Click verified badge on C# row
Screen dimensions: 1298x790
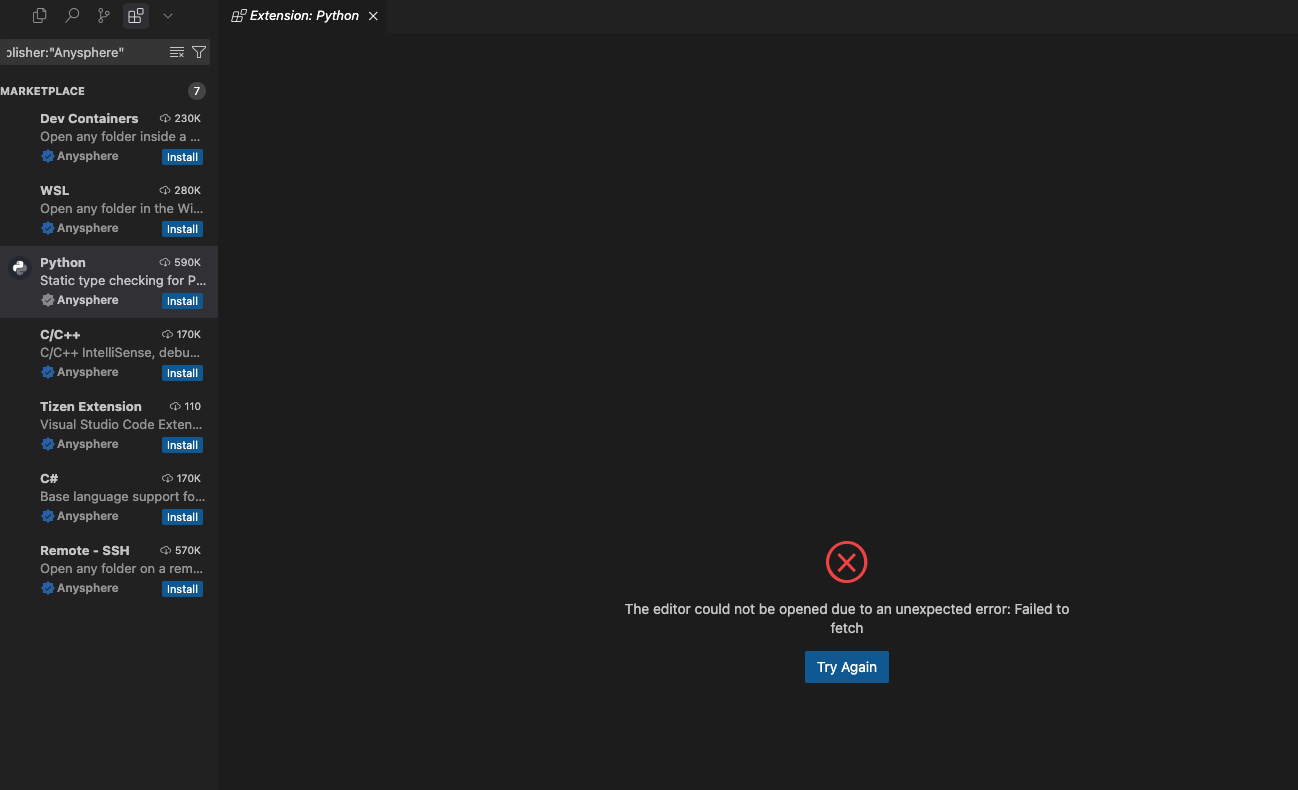point(47,516)
